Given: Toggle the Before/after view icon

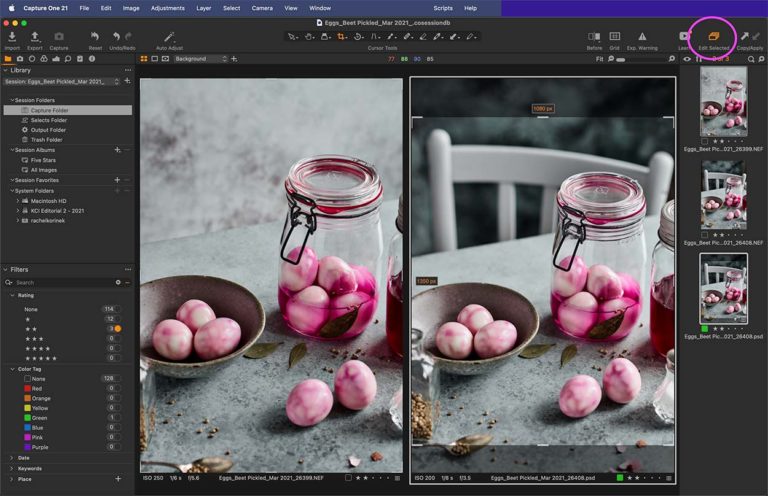Looking at the screenshot, I should coord(594,36).
